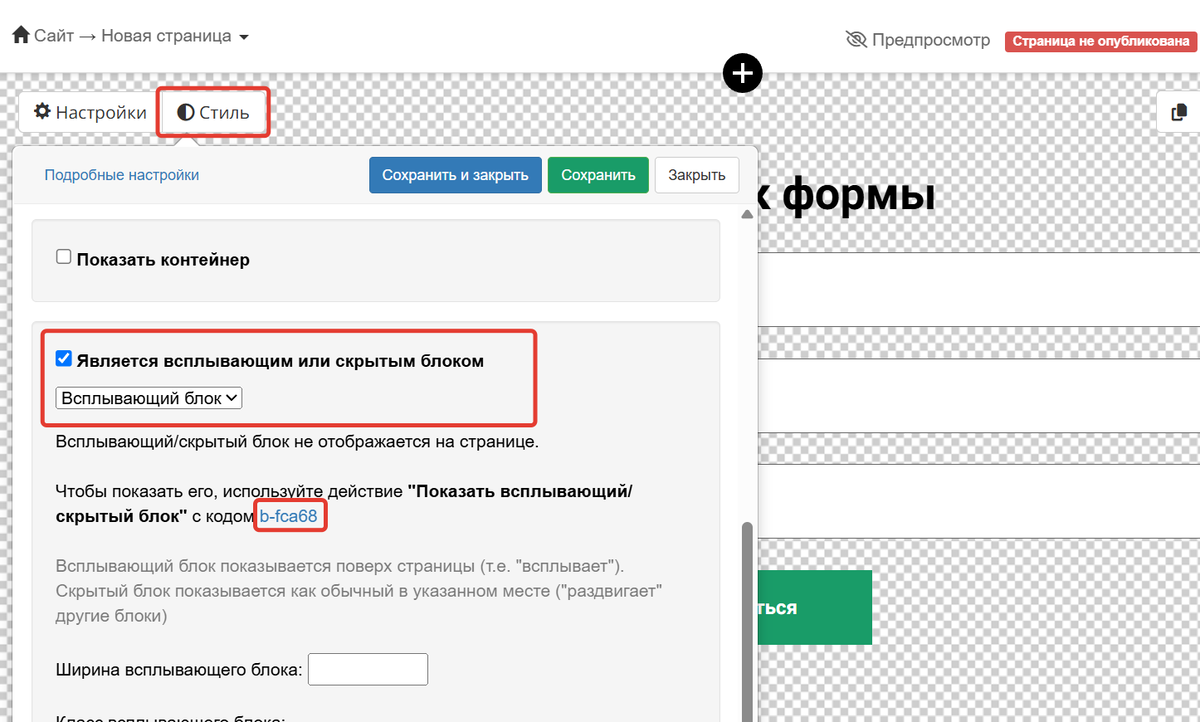Open Предпросмотр preview link
Image resolution: width=1200 pixels, height=722 pixels.
pos(931,40)
